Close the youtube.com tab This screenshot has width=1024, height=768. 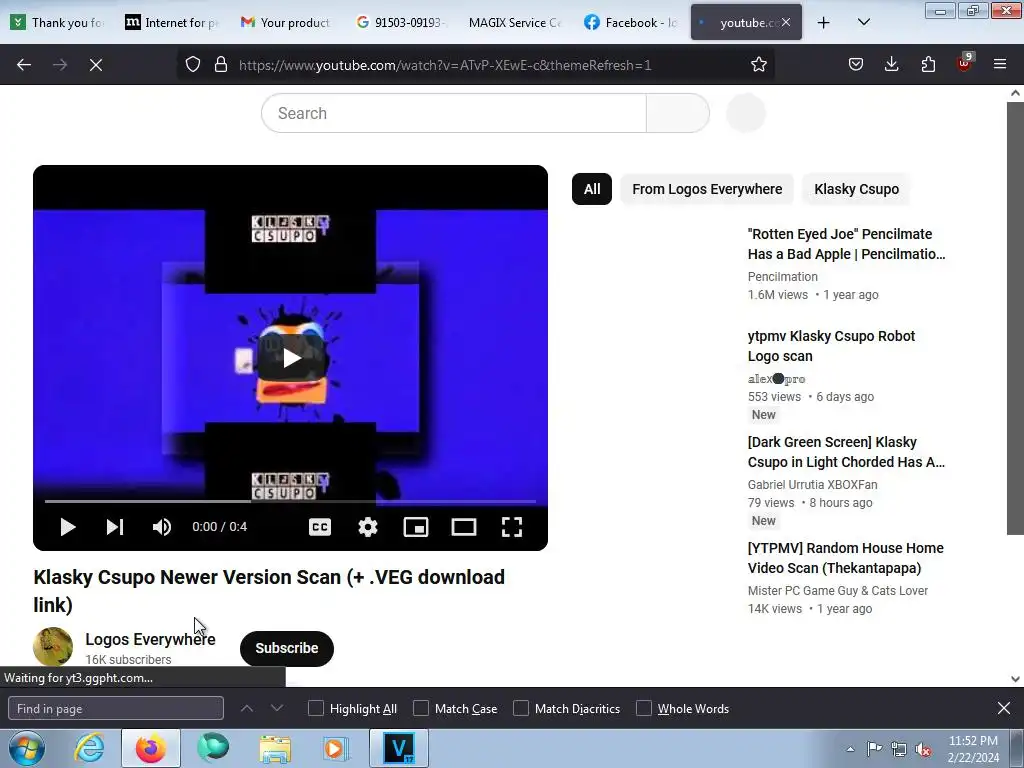click(786, 22)
